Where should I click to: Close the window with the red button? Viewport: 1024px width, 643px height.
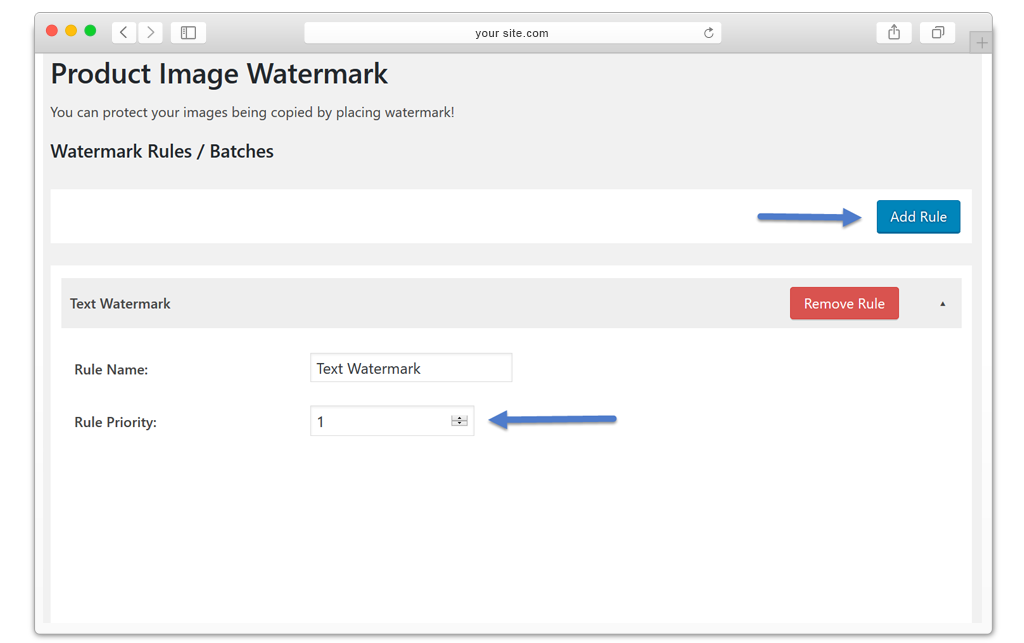(52, 31)
